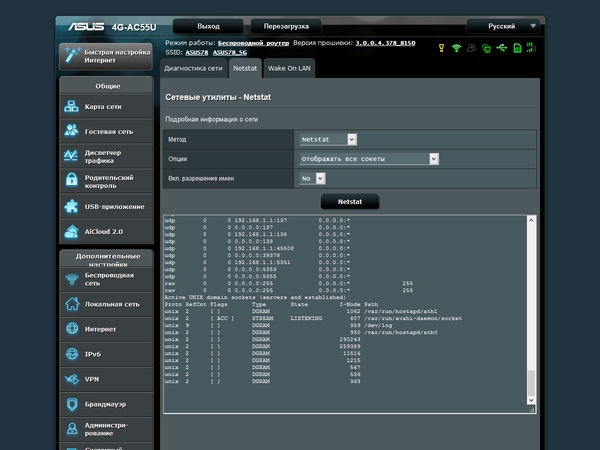Switch to Диагностика сети tab

[x=193, y=68]
